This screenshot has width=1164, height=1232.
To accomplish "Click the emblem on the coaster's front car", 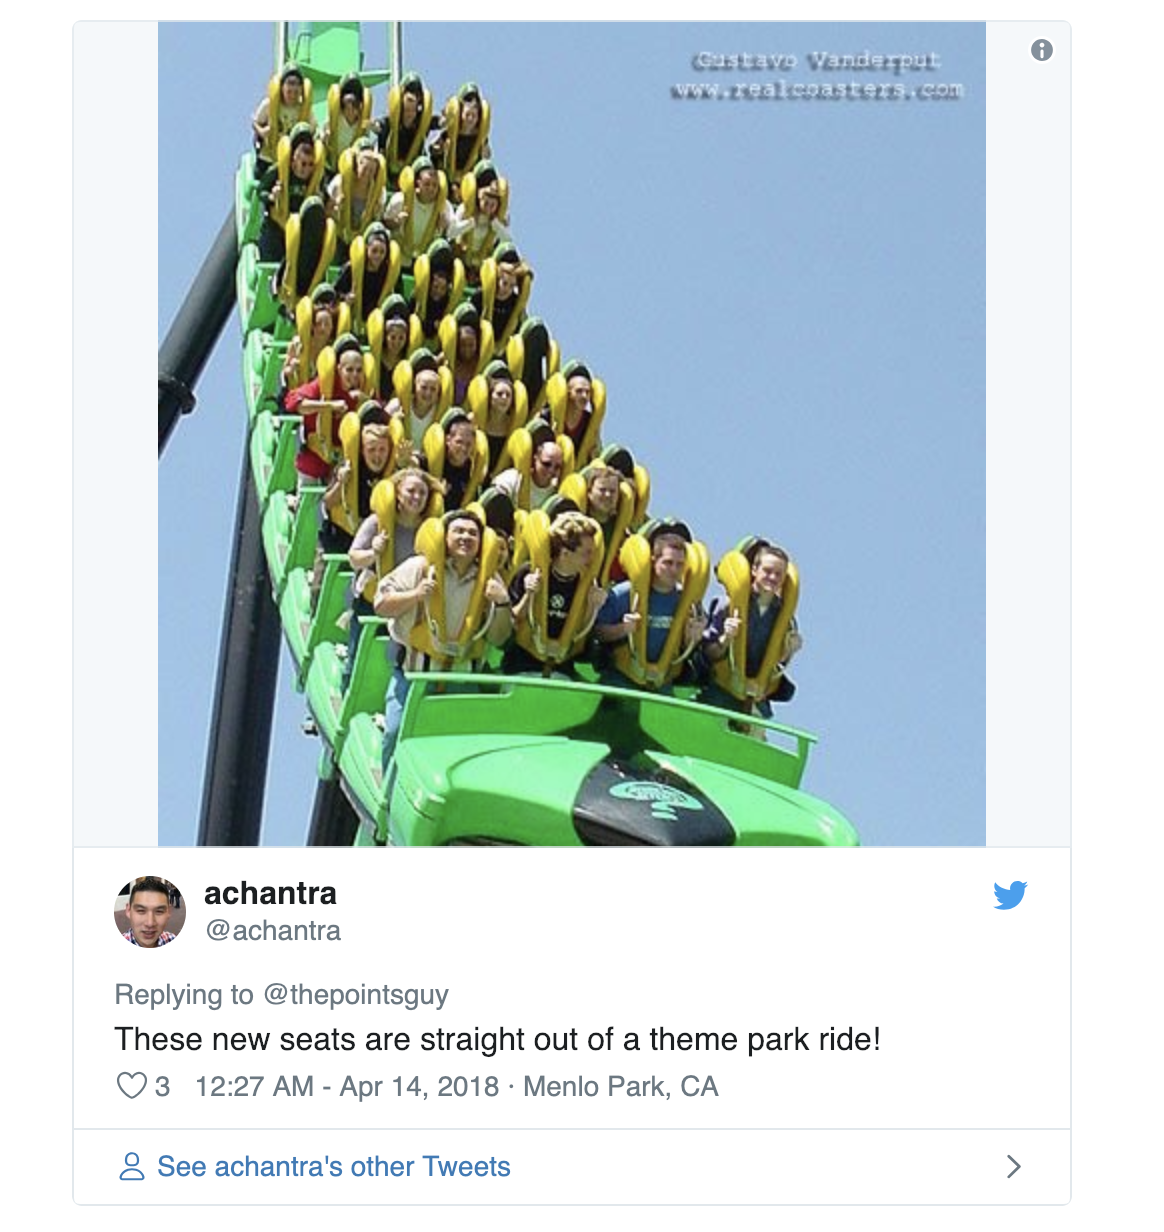I will pyautogui.click(x=655, y=797).
